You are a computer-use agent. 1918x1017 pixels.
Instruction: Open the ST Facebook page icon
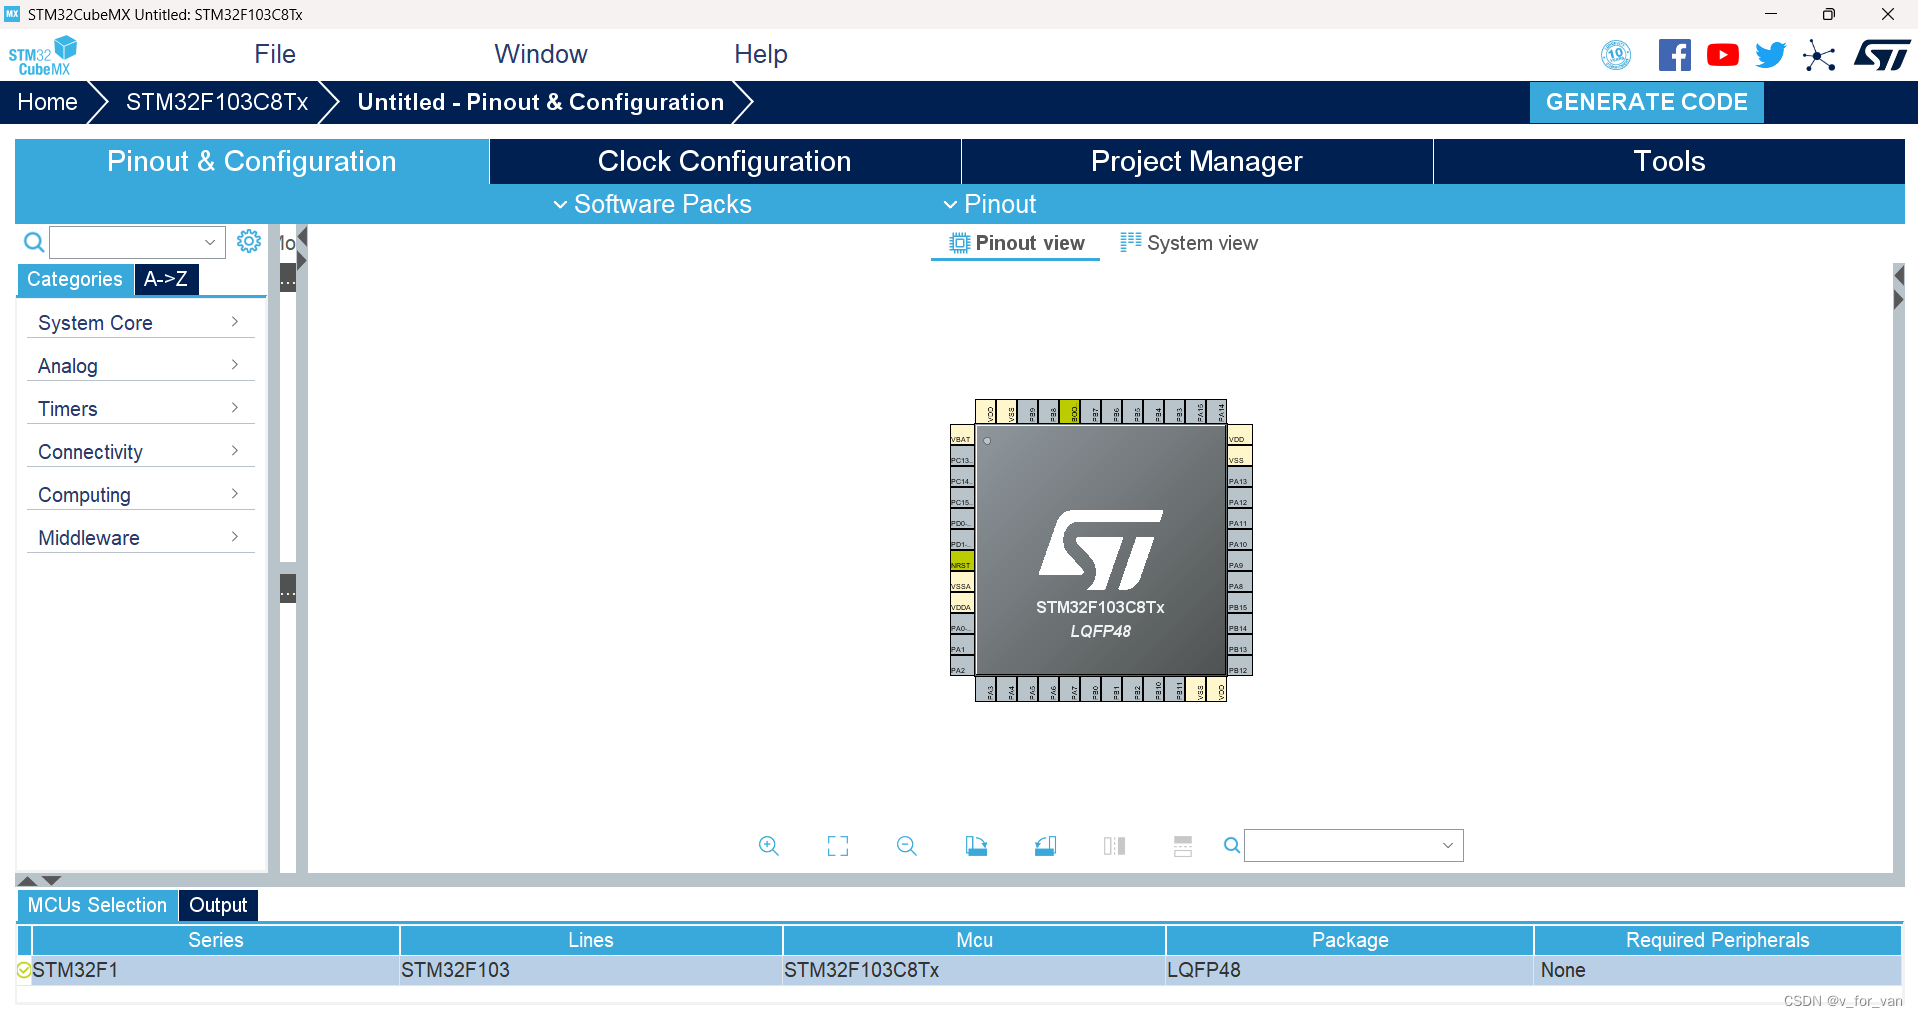pos(1675,55)
